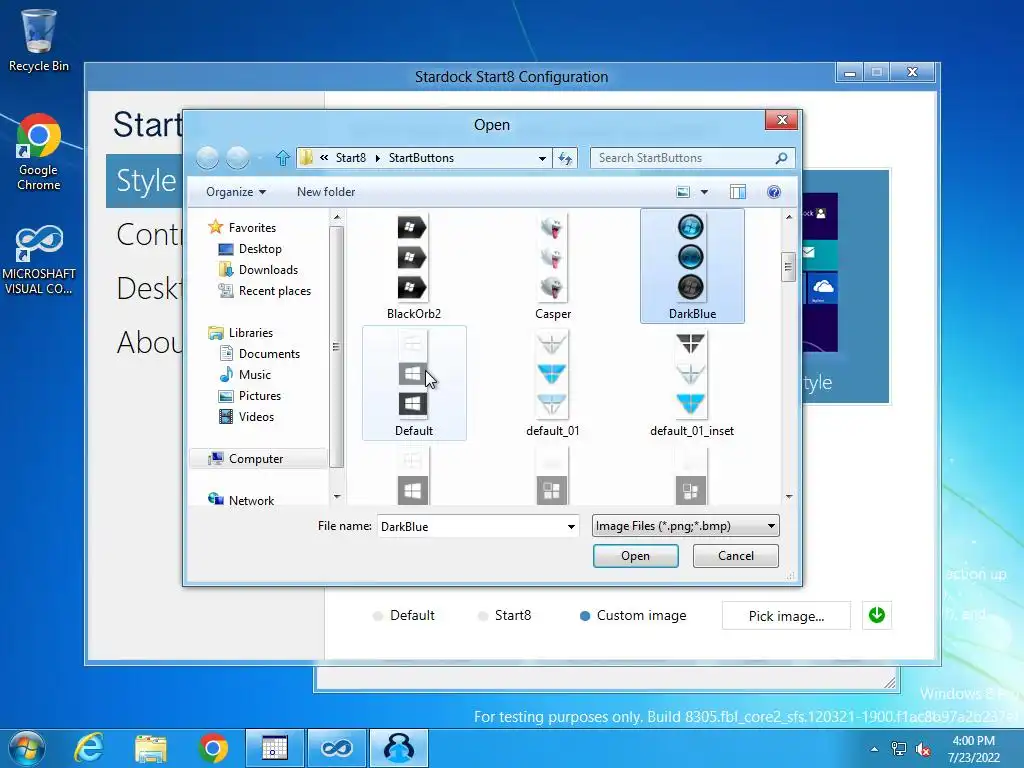Viewport: 1024px width, 768px height.
Task: Open the Recycle Bin desktop icon
Action: pos(39,40)
